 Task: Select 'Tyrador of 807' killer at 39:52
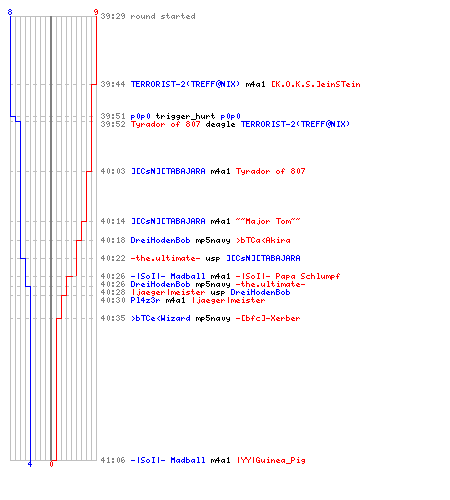pyautogui.click(x=166, y=124)
